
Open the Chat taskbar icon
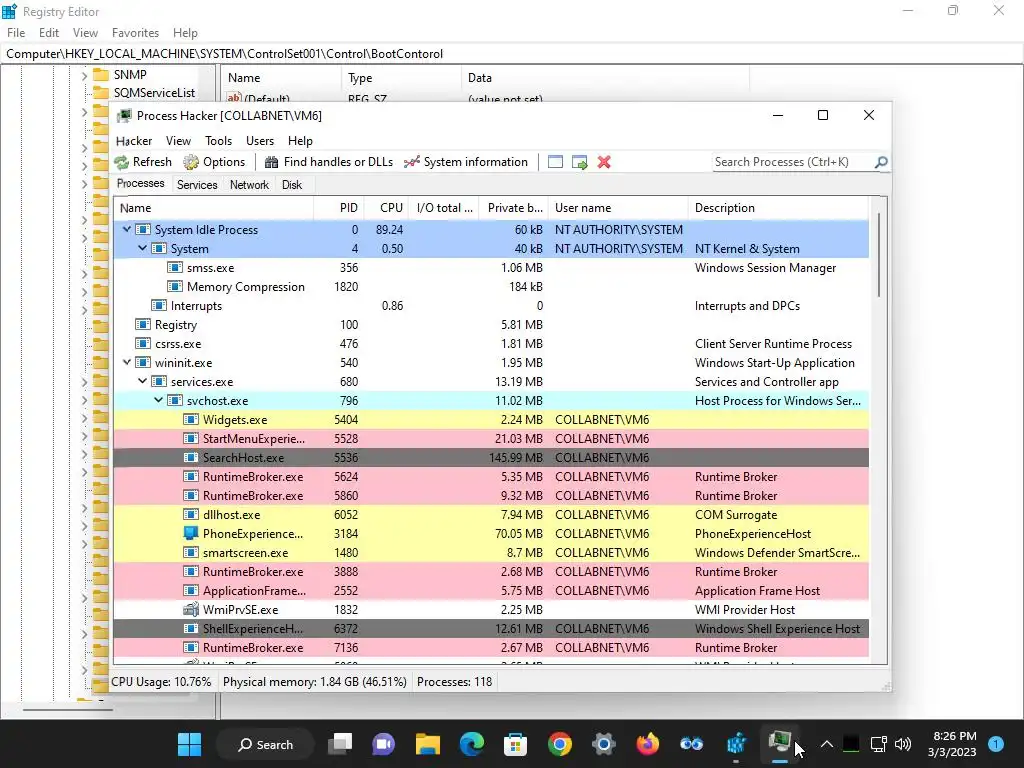(383, 744)
